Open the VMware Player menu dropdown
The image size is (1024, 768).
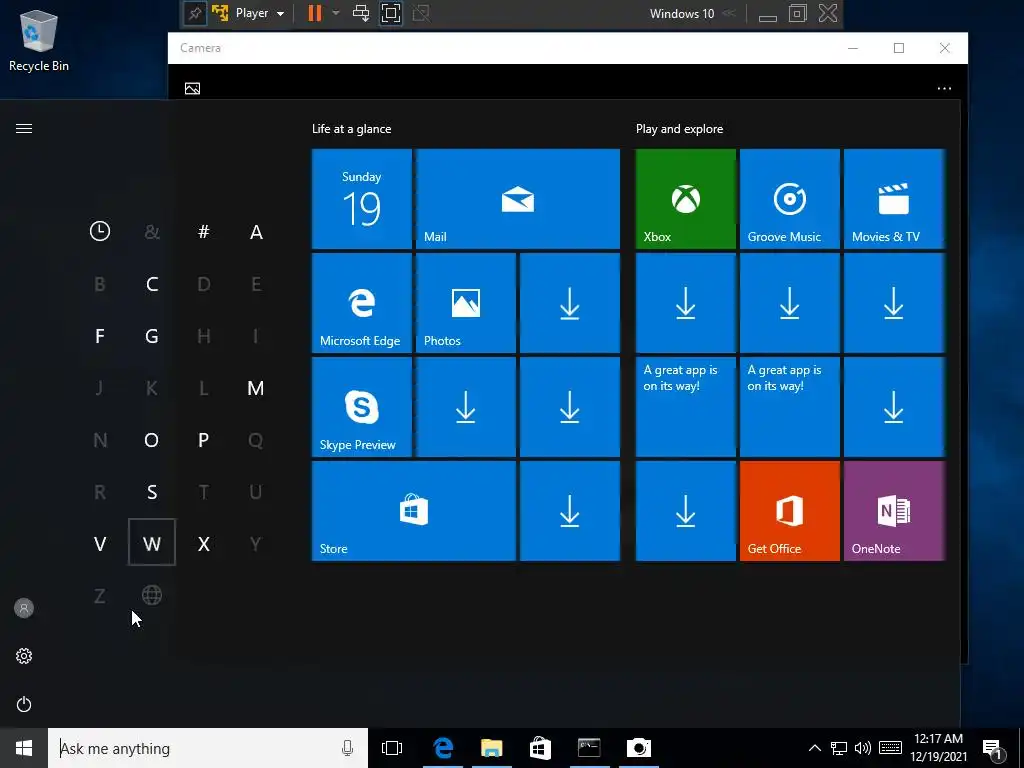click(x=260, y=13)
